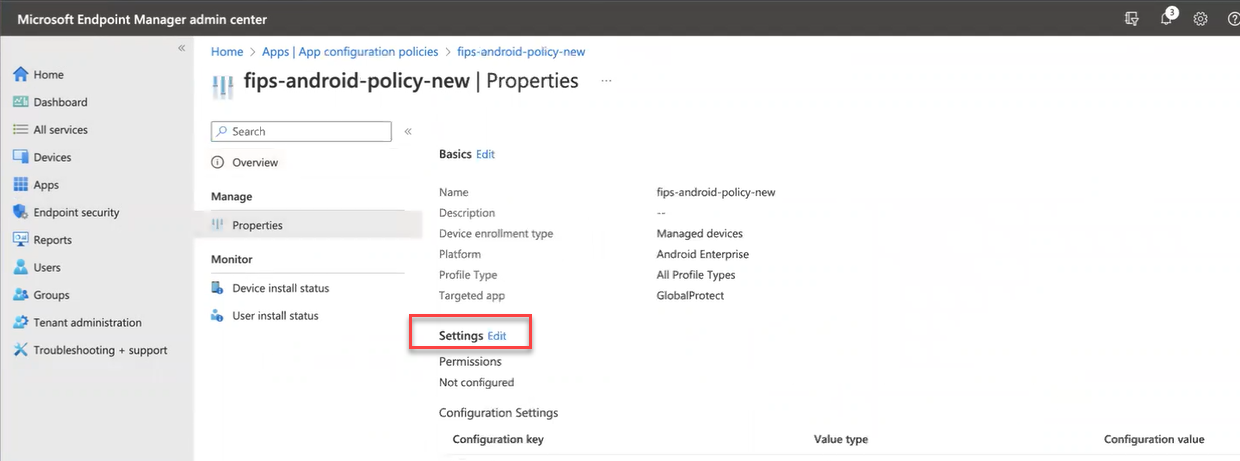The width and height of the screenshot is (1240, 461).
Task: Open the Cloud Shell directory icon
Action: point(1131,19)
